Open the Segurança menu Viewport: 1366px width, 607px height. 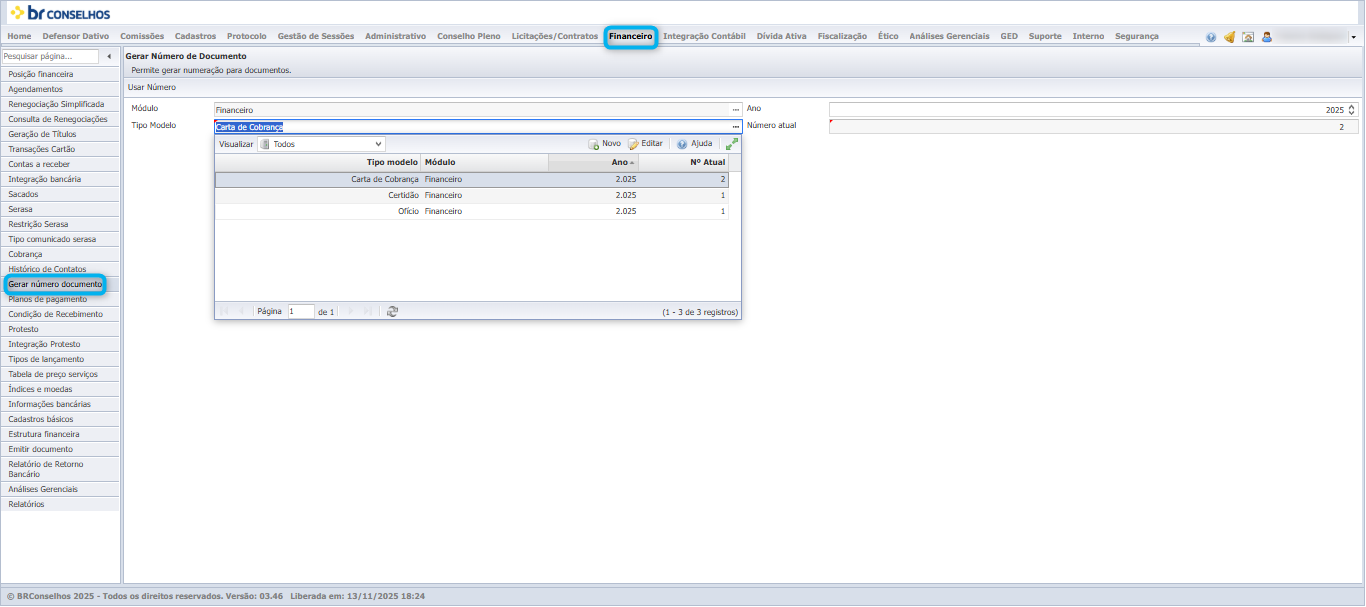click(x=1135, y=36)
